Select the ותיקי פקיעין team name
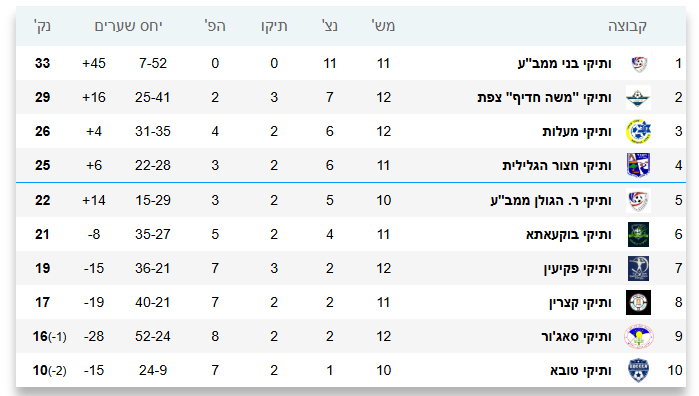Screen dimensions: 699x396 (x=577, y=269)
